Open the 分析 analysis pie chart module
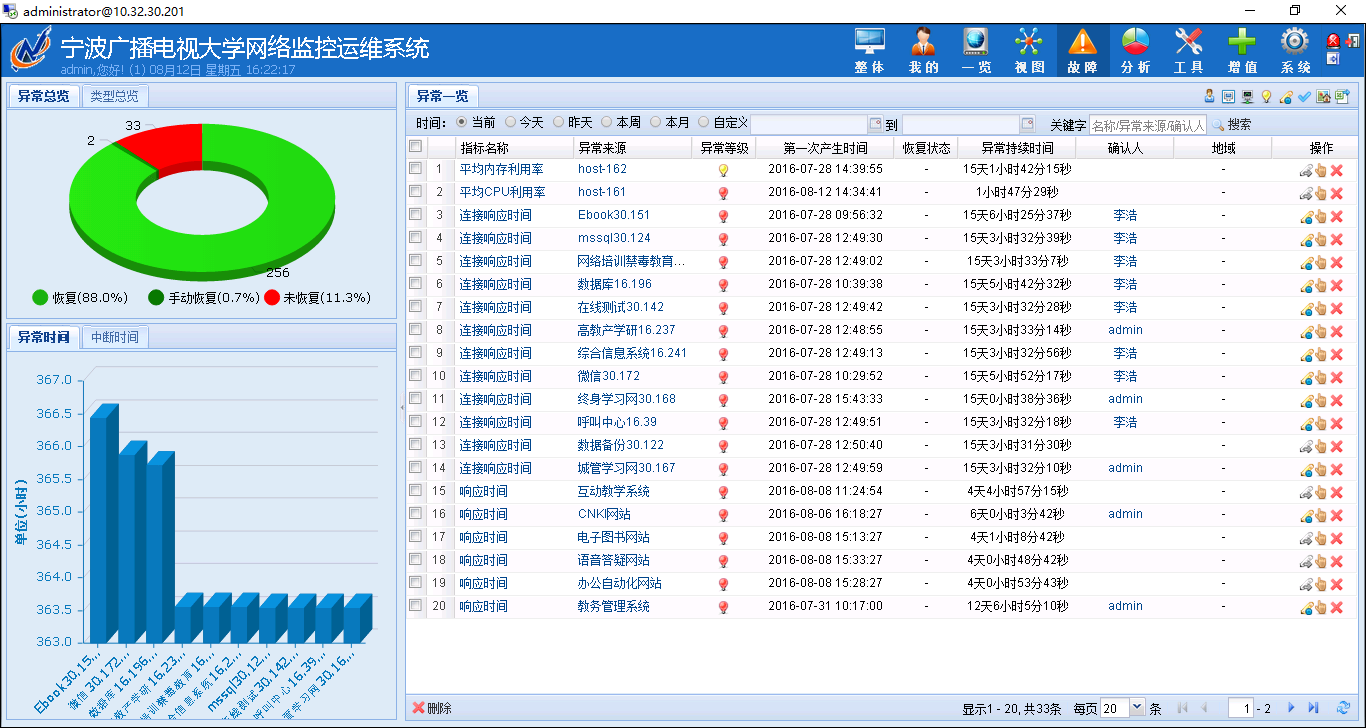 point(1135,51)
